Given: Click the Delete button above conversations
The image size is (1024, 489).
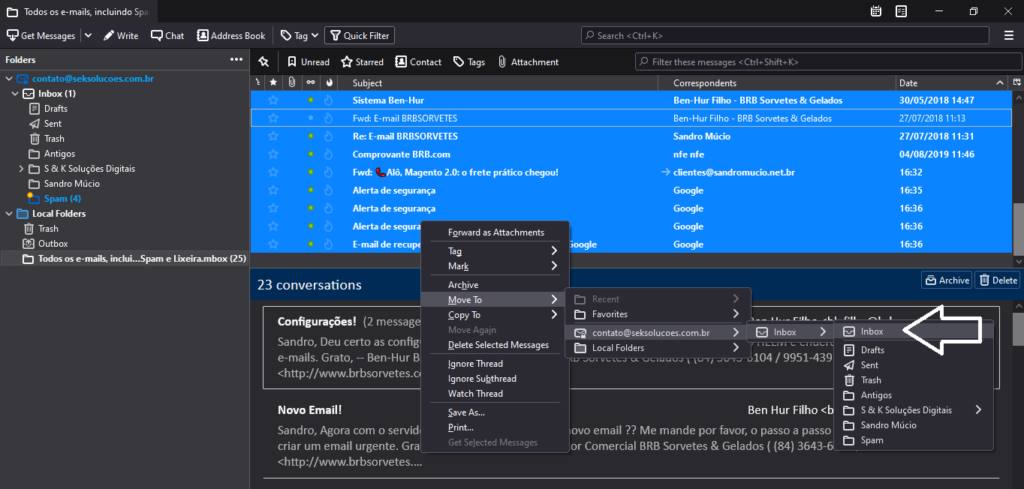Looking at the screenshot, I should pos(997,280).
